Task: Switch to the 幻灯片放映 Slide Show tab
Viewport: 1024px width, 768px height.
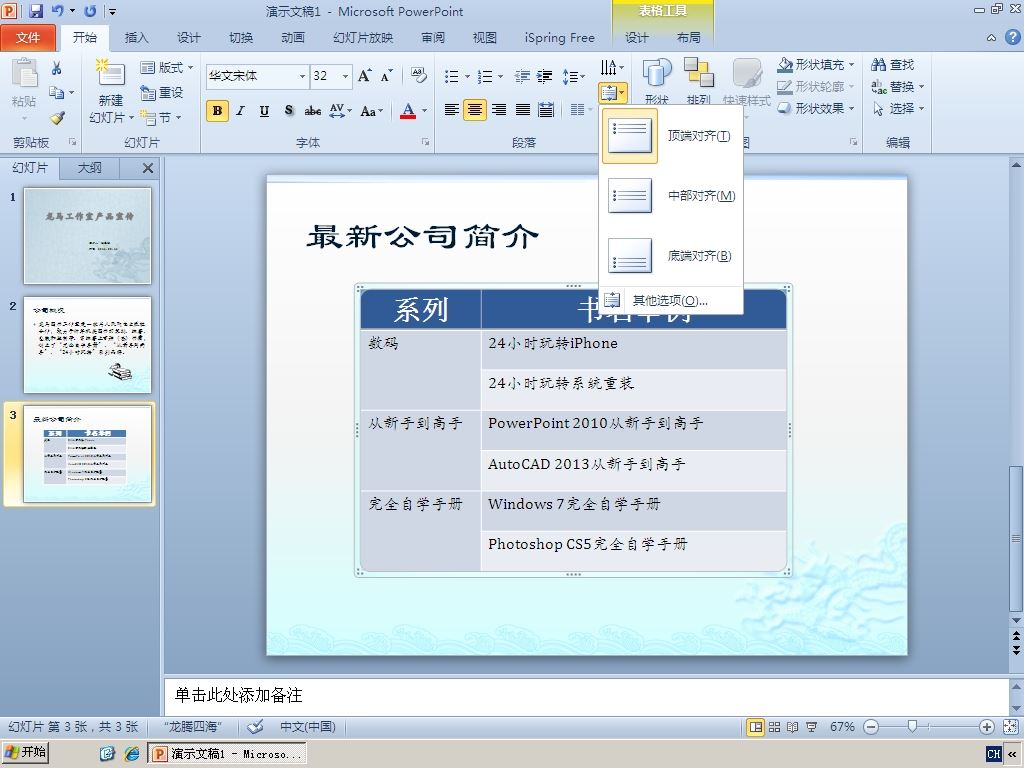Action: tap(362, 38)
